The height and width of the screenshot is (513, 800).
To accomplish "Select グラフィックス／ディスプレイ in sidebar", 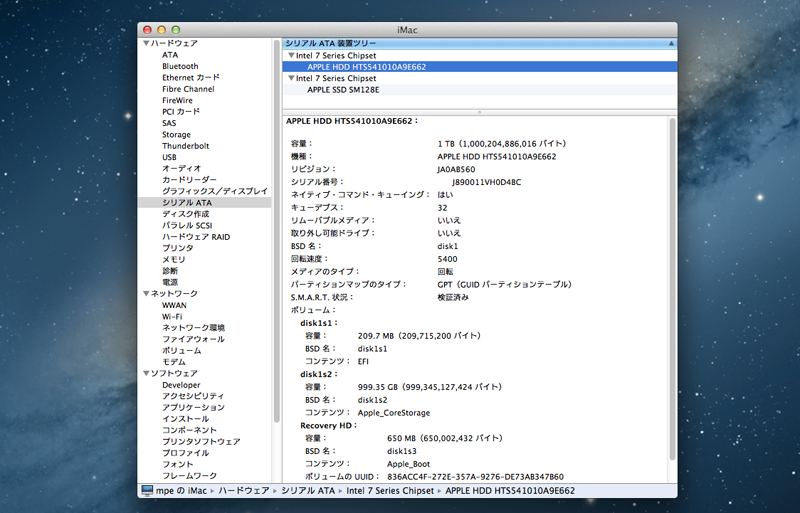I will 214,191.
